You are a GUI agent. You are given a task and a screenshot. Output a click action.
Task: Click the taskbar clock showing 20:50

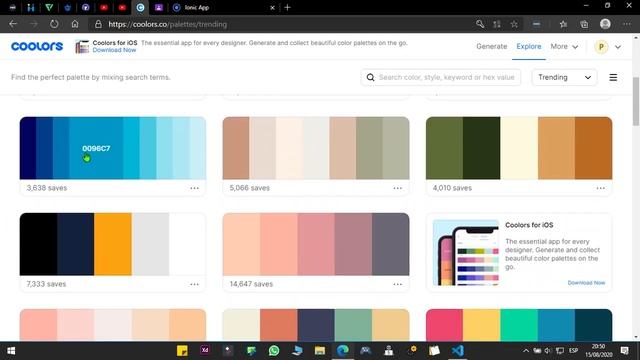(599, 351)
